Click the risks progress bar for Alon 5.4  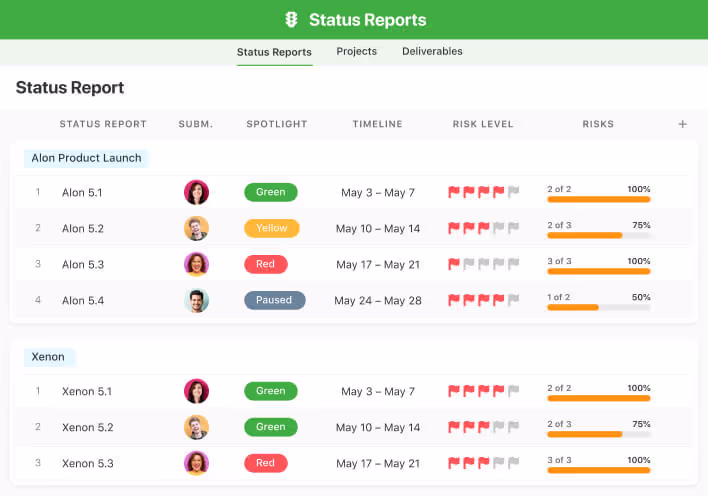(598, 307)
